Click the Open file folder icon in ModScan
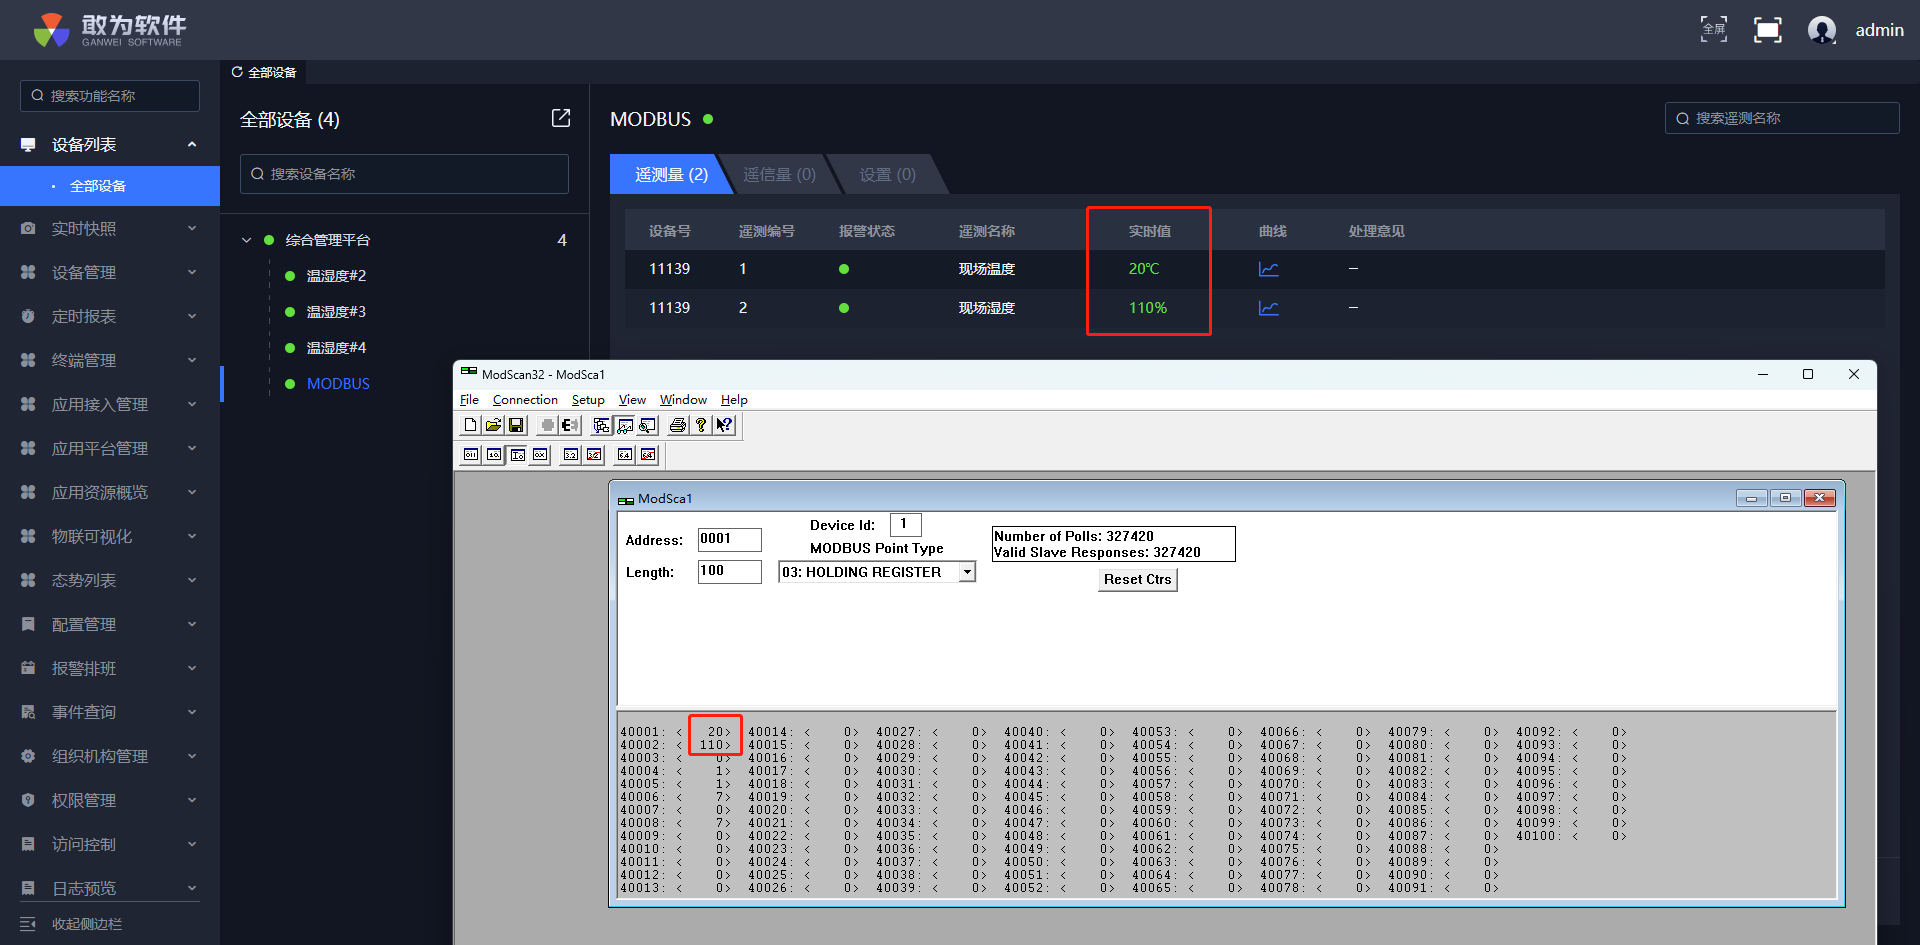Image resolution: width=1920 pixels, height=945 pixels. click(x=493, y=425)
